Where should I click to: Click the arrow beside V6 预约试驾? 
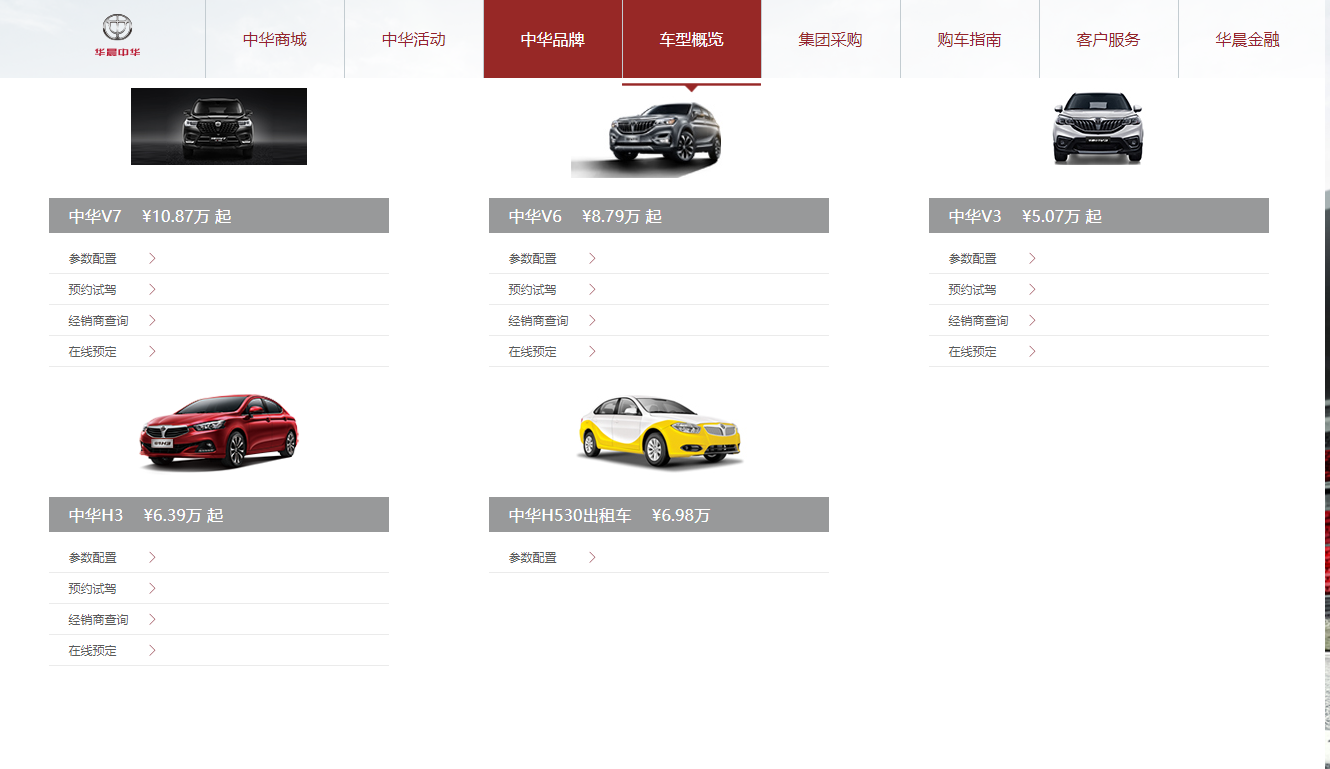(592, 289)
